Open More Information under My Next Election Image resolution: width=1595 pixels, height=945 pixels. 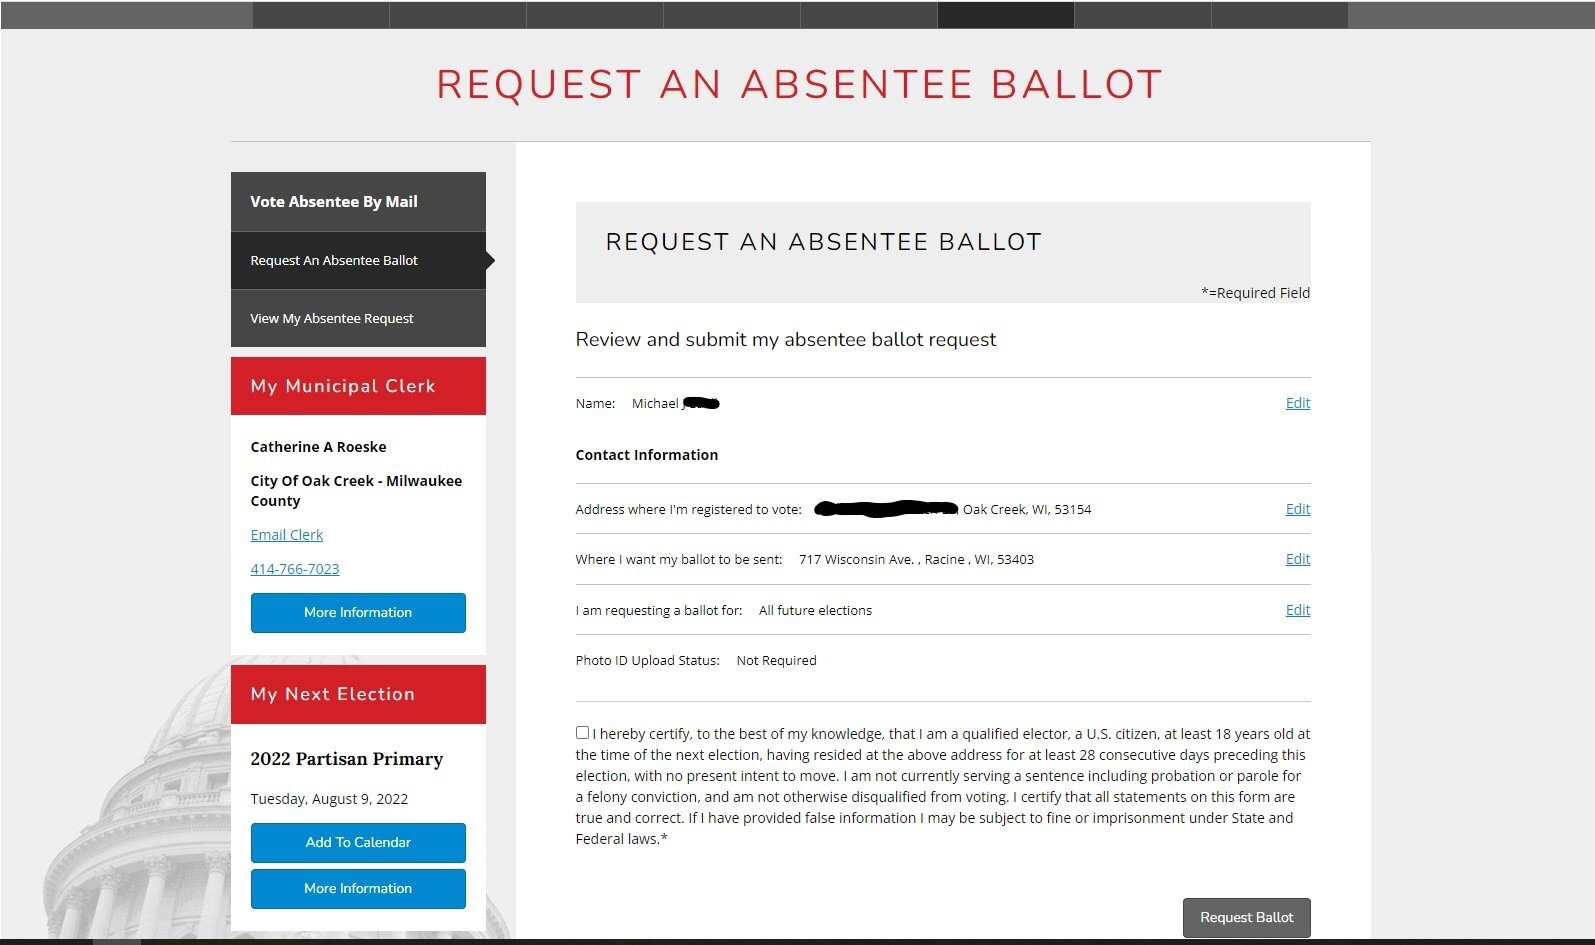point(358,889)
